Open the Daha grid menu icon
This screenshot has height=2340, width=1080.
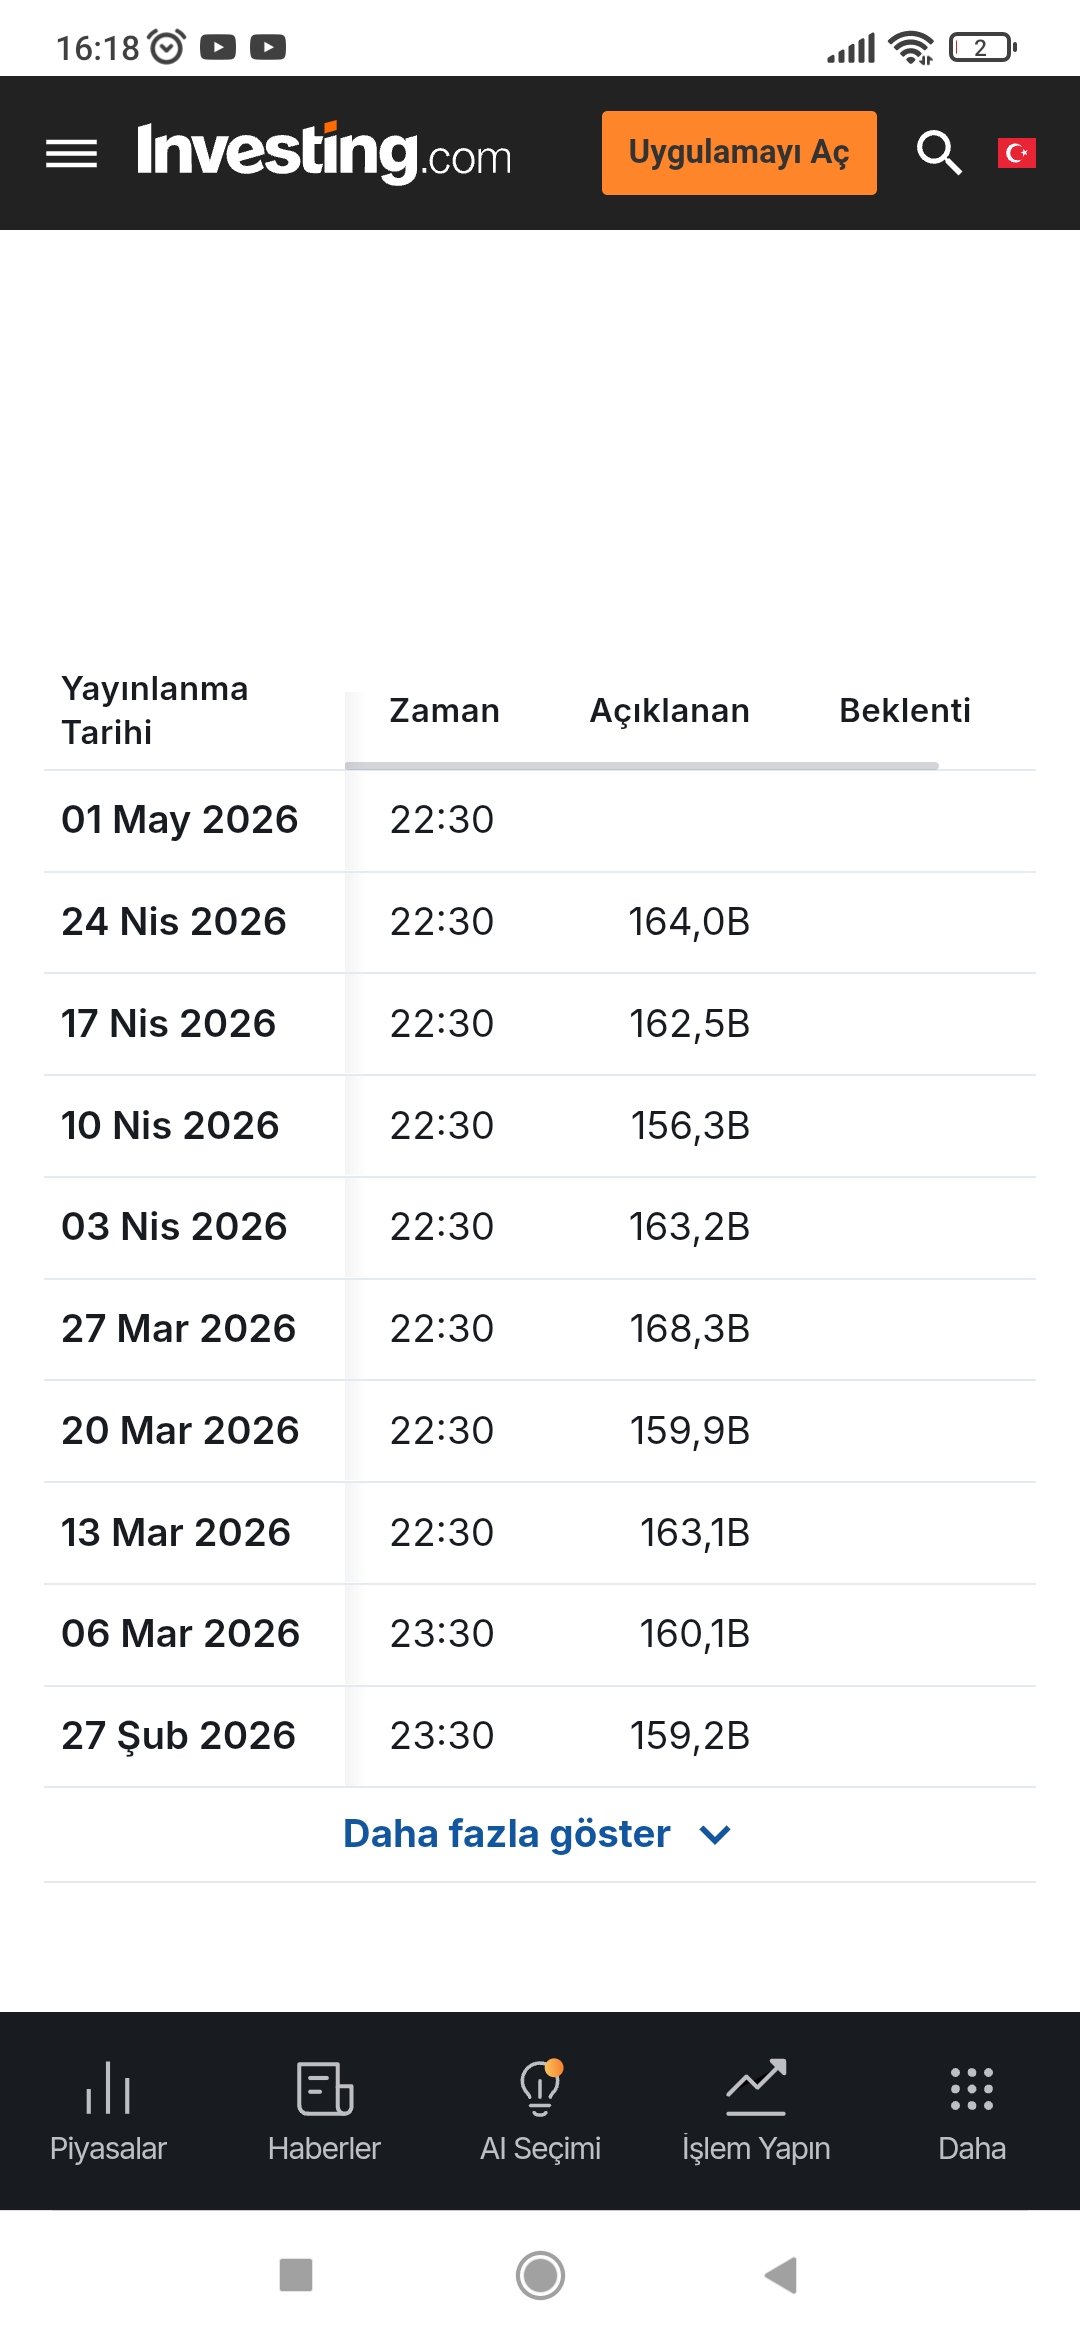(x=972, y=2088)
